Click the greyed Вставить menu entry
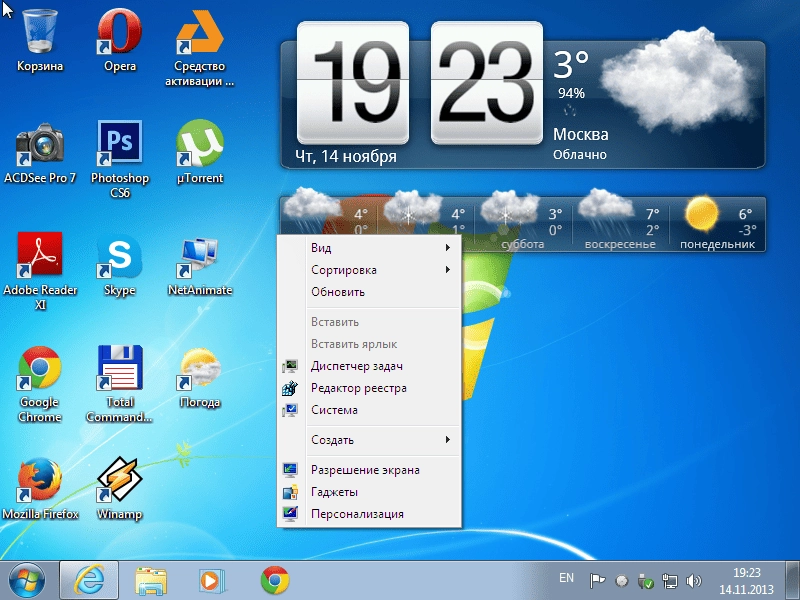The width and height of the screenshot is (800, 600). [x=369, y=322]
